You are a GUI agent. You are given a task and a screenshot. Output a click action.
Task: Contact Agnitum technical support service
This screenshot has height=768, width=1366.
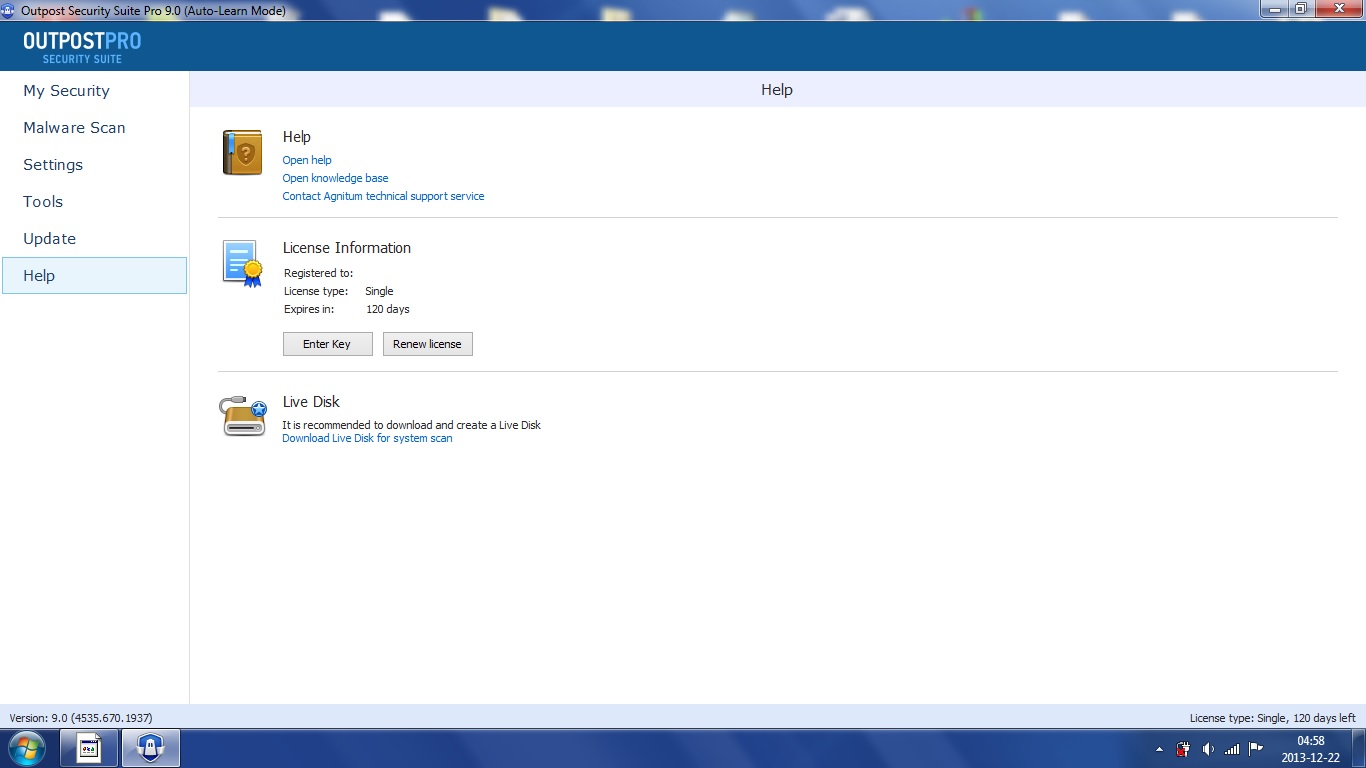pos(383,196)
